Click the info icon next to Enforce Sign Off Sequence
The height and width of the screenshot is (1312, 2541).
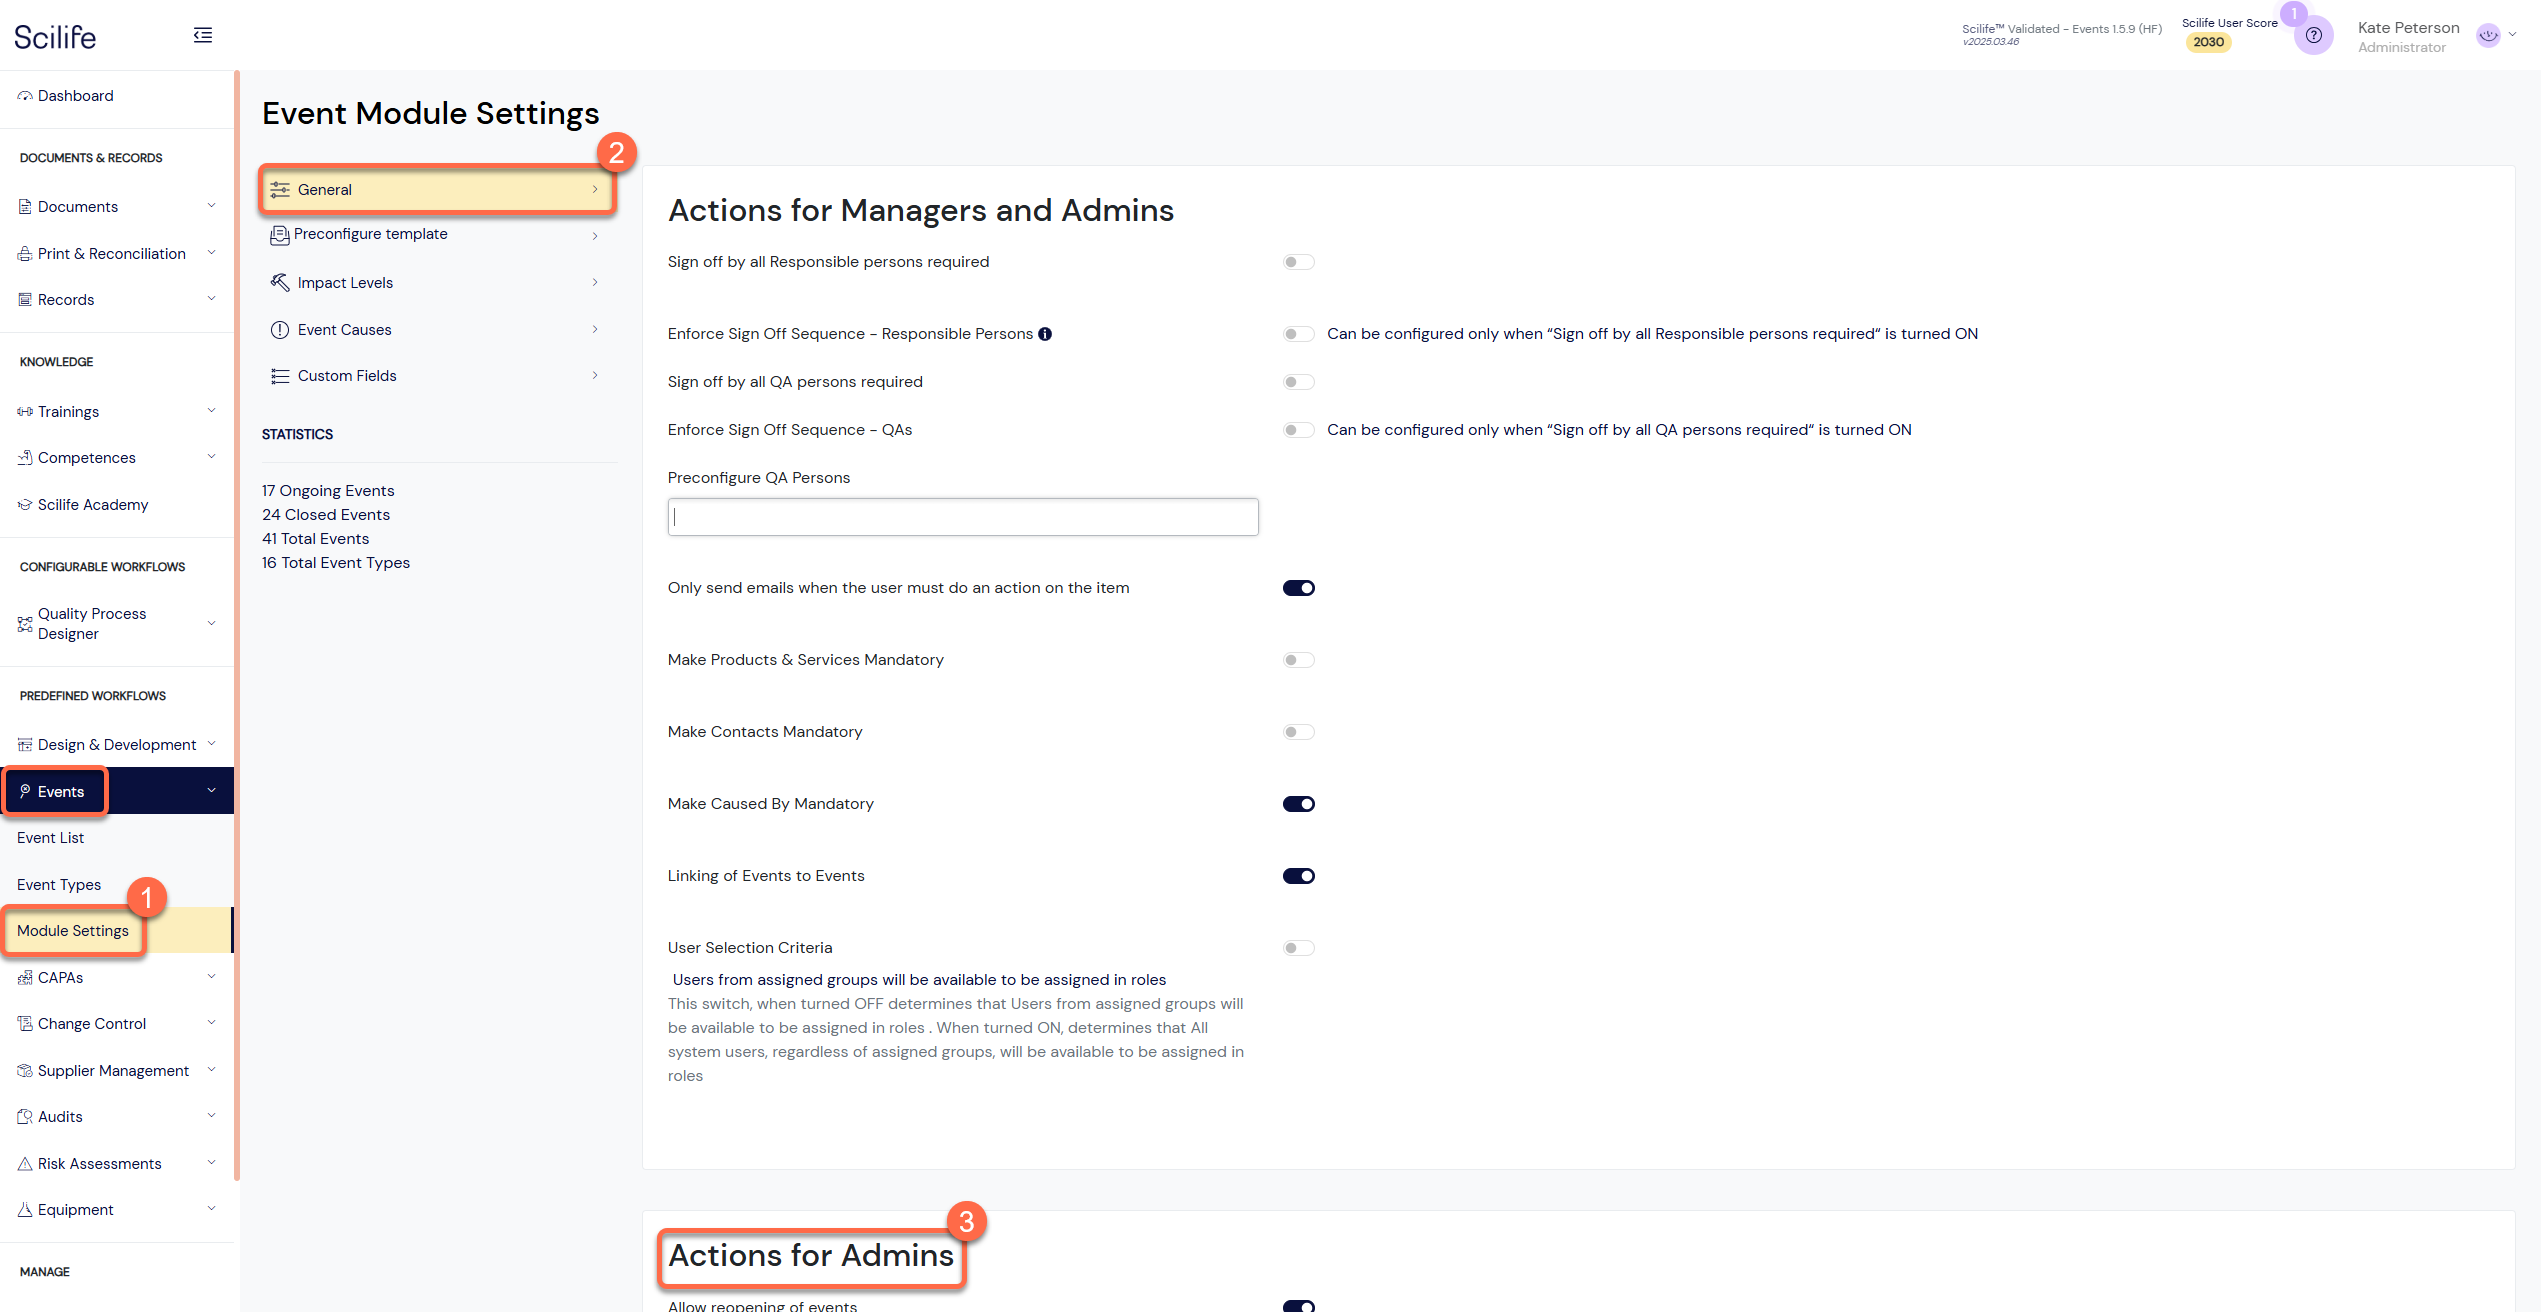coord(1045,333)
